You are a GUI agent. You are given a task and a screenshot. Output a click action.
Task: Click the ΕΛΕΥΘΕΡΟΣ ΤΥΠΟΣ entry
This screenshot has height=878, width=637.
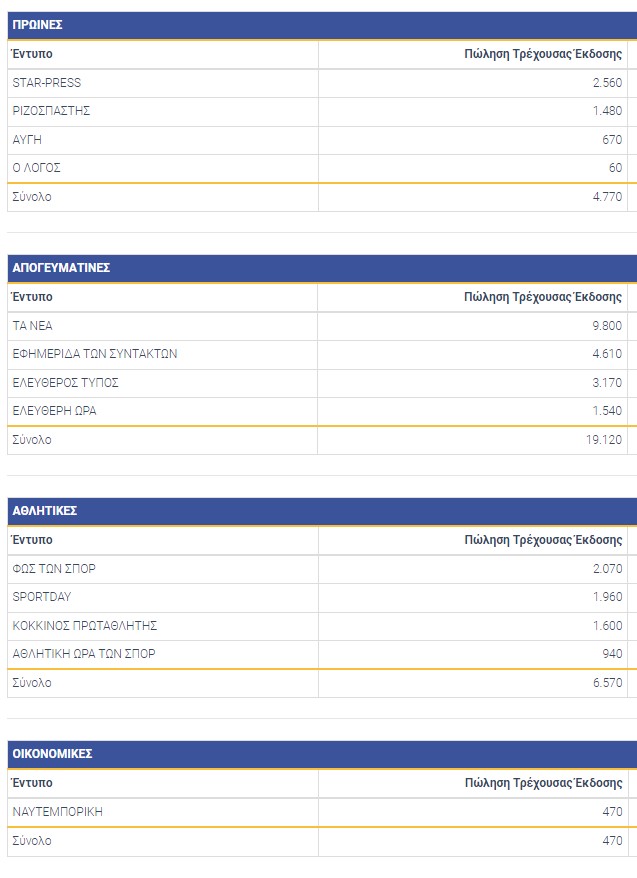(x=66, y=383)
